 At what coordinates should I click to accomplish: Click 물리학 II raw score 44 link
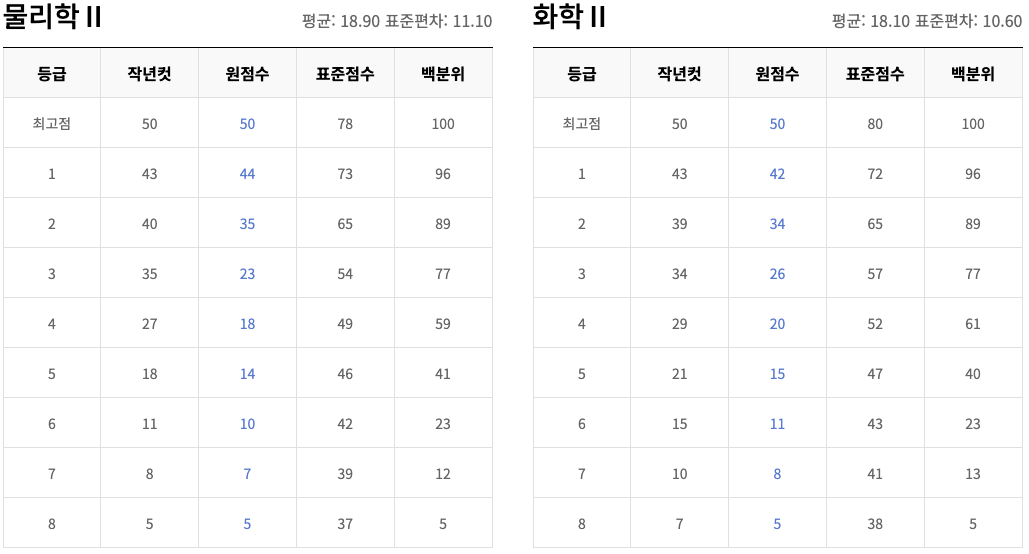point(247,174)
